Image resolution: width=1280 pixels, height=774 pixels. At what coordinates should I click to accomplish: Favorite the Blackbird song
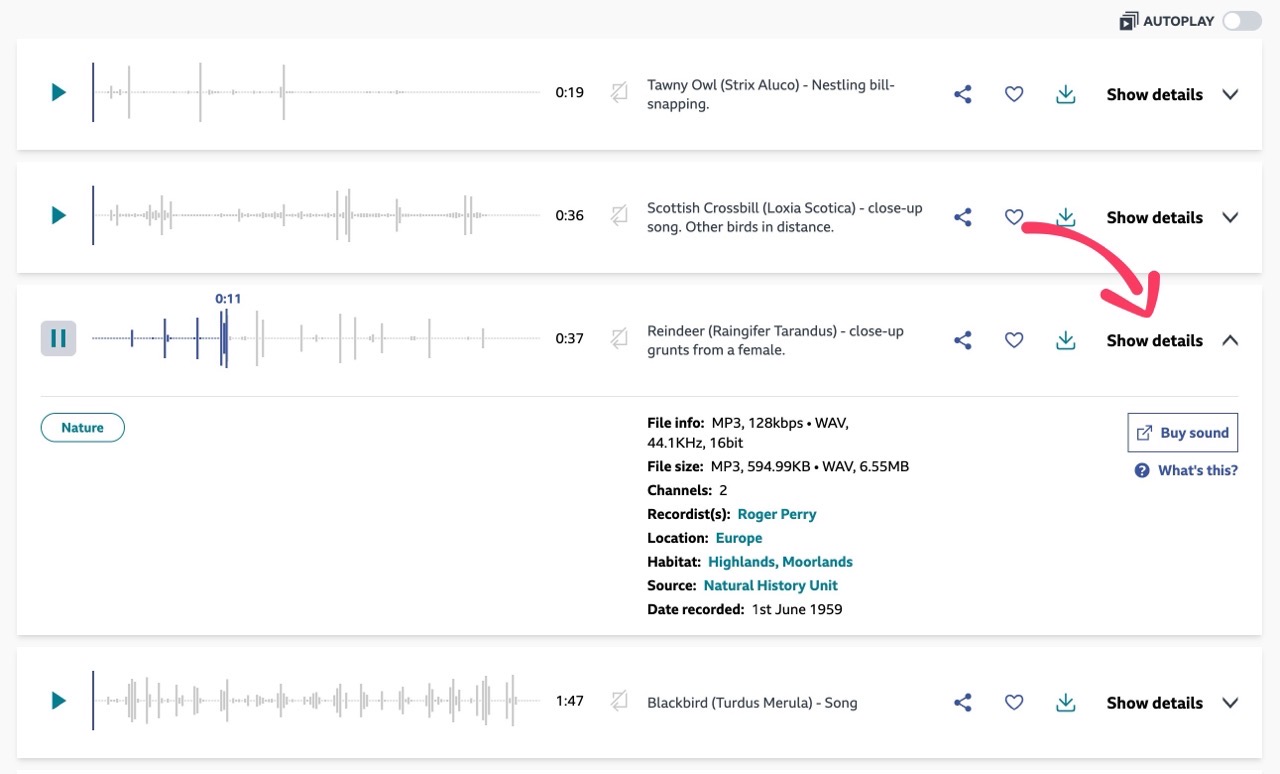coord(1013,702)
